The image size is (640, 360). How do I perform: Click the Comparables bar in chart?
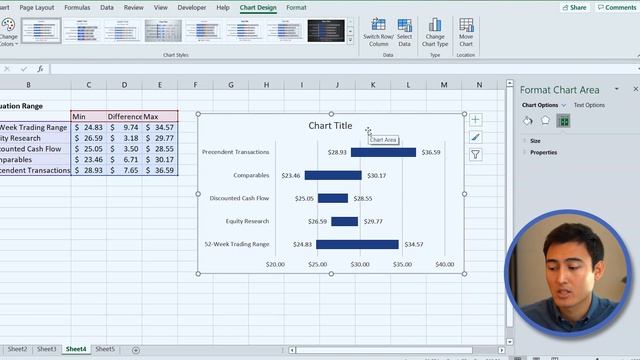point(333,176)
